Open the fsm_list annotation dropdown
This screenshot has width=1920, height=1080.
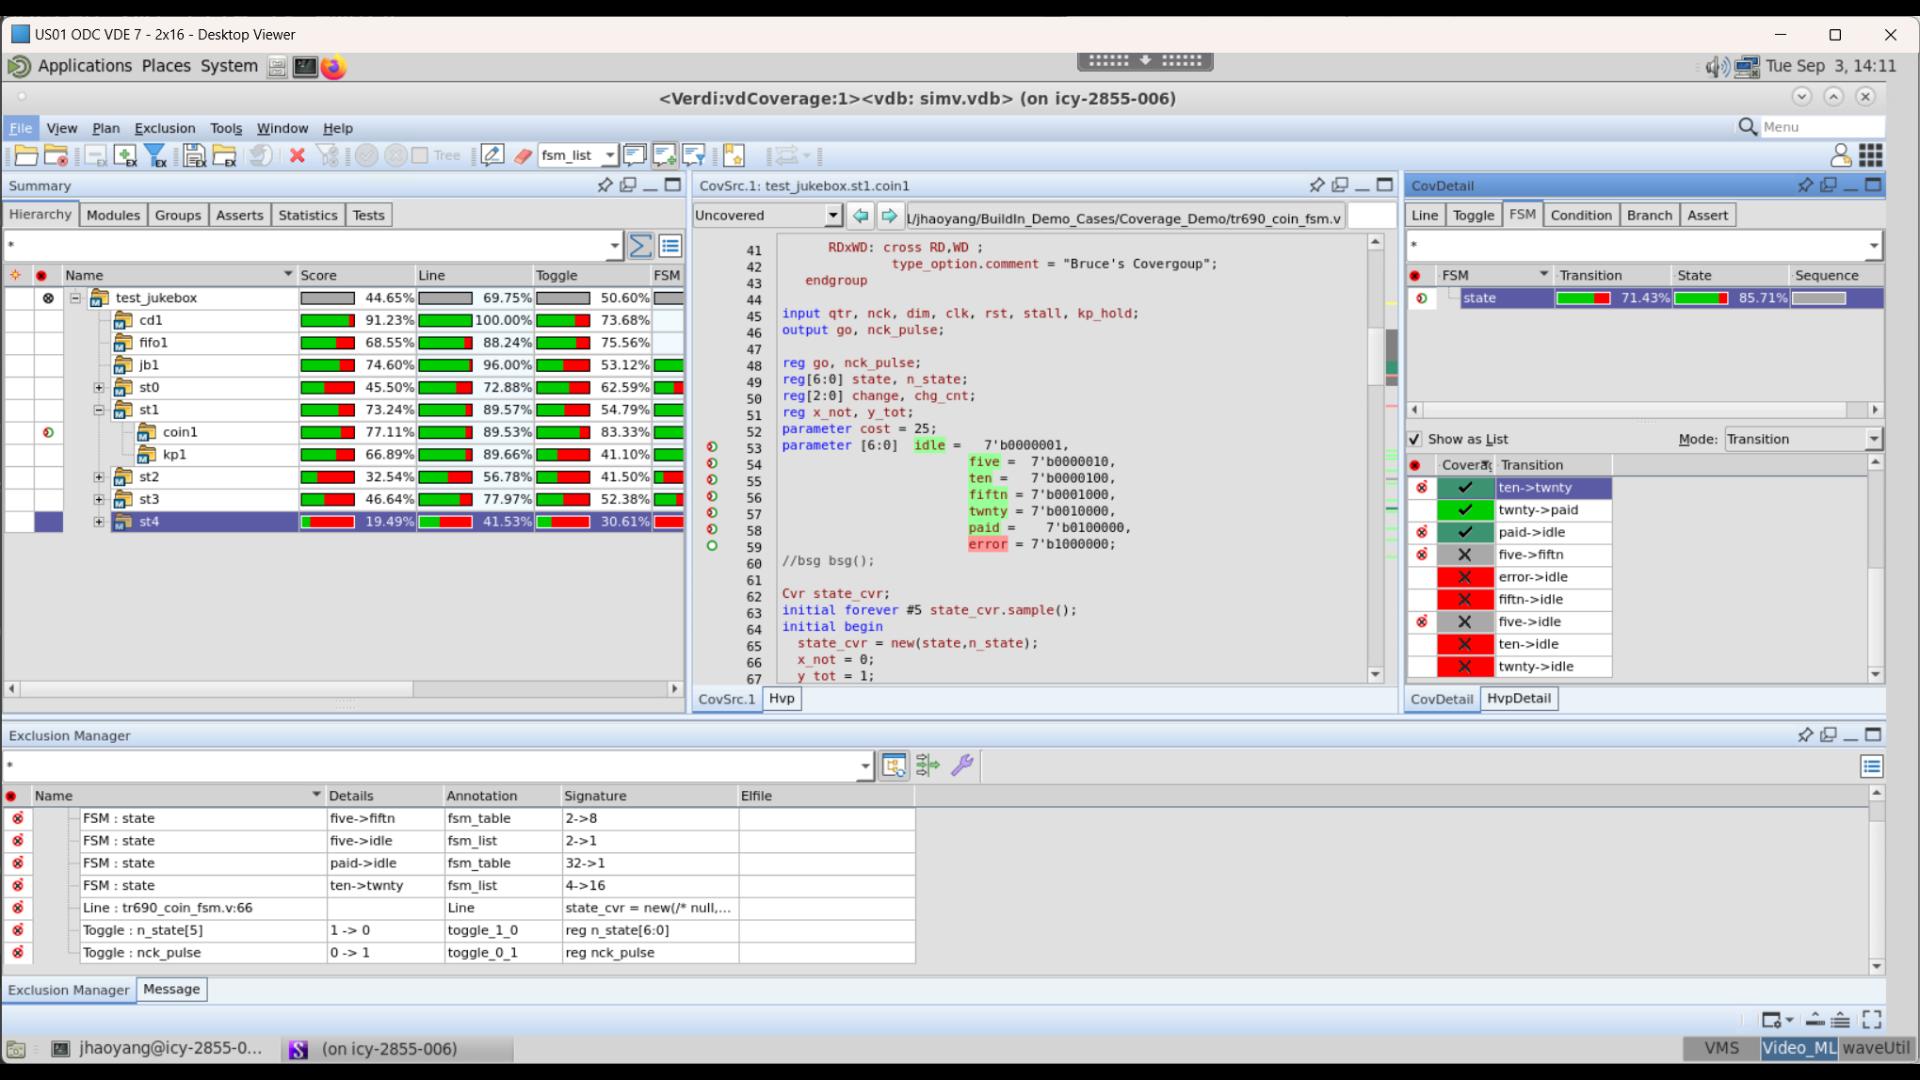click(x=609, y=155)
